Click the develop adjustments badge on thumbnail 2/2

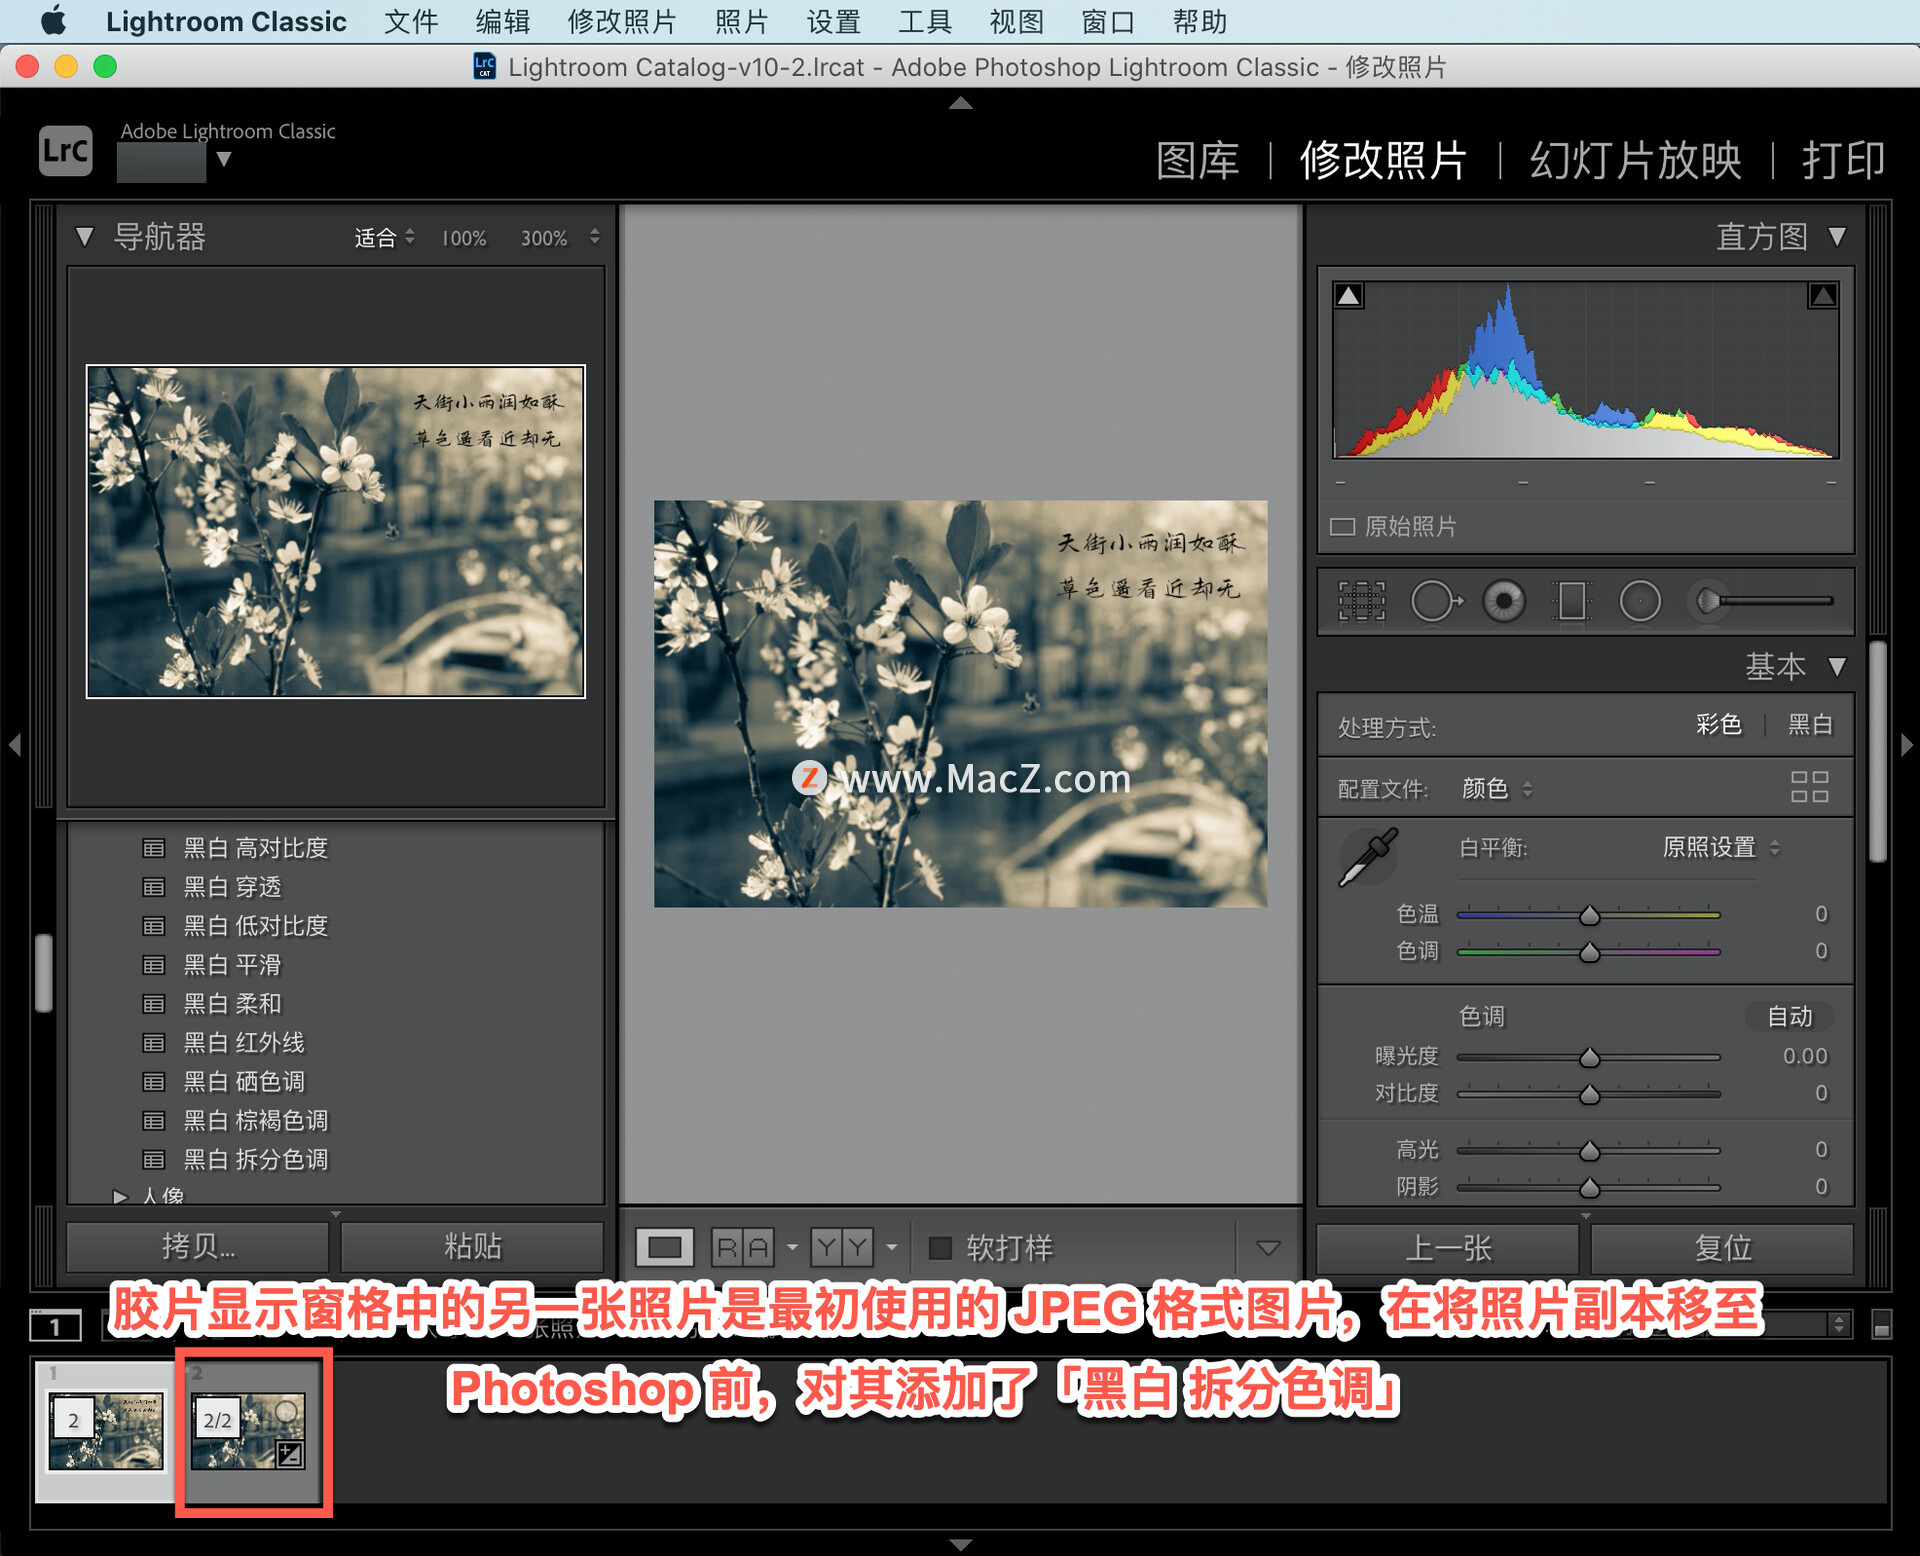(x=290, y=1454)
